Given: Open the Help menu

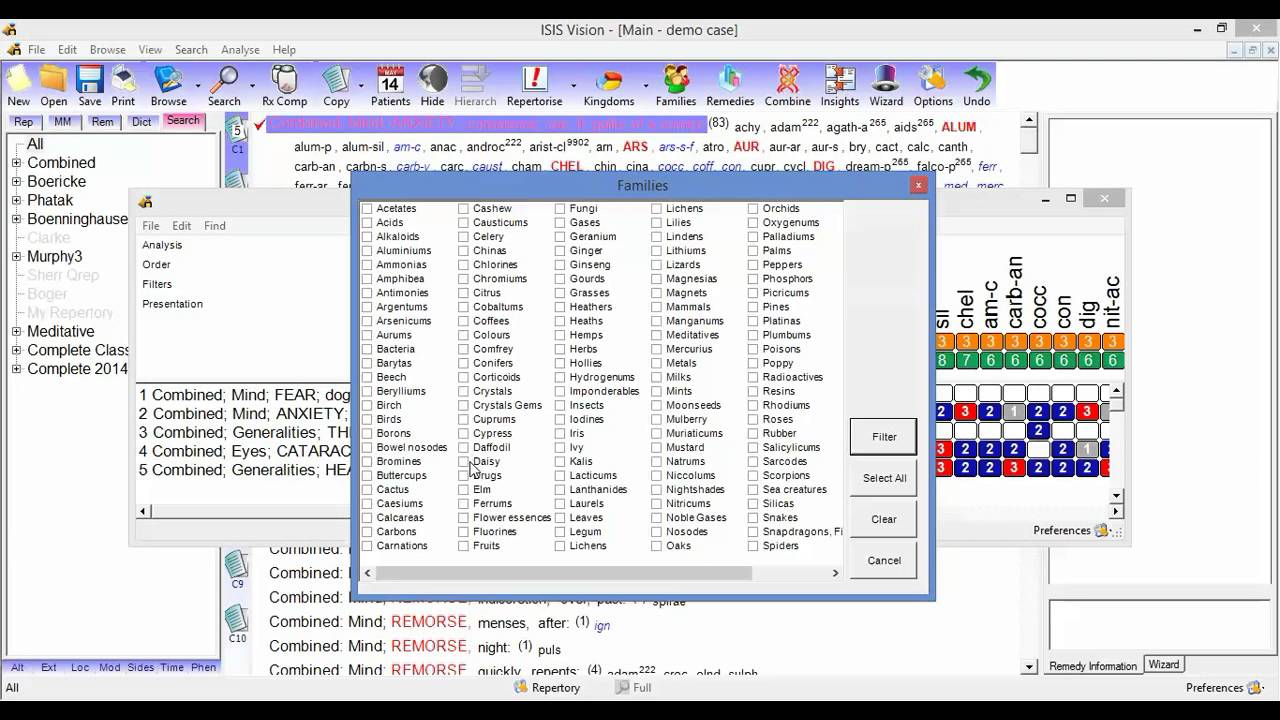Looking at the screenshot, I should pyautogui.click(x=284, y=50).
